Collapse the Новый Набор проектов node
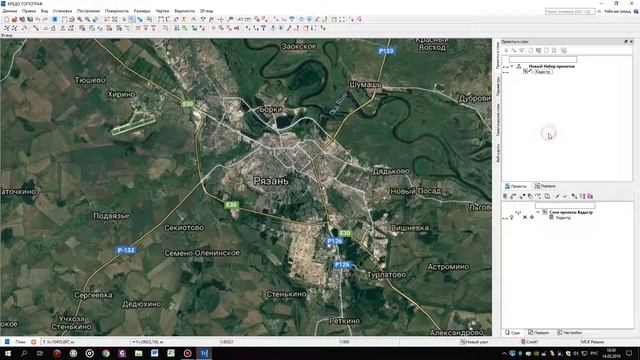Image resolution: width=640 pixels, height=360 pixels. tap(512, 66)
